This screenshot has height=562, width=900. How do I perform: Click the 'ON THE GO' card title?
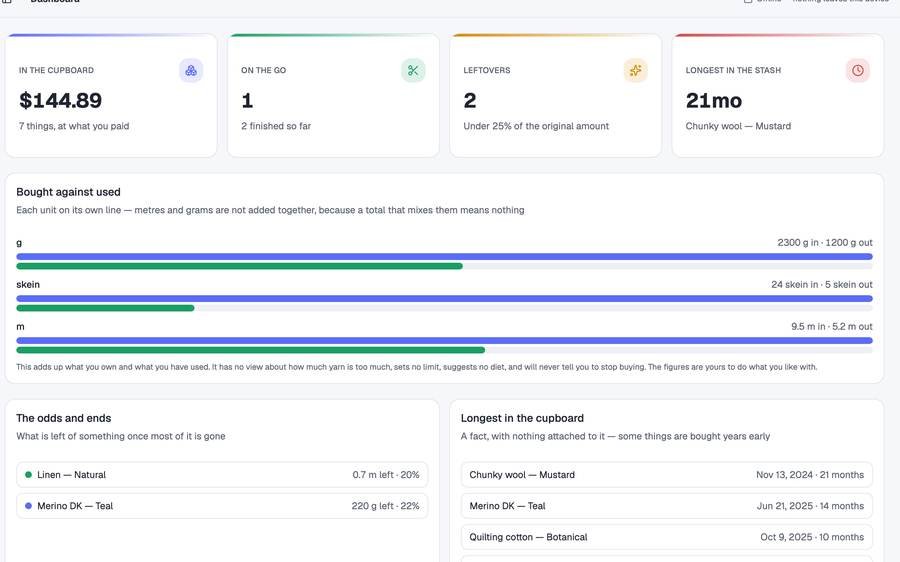click(263, 70)
